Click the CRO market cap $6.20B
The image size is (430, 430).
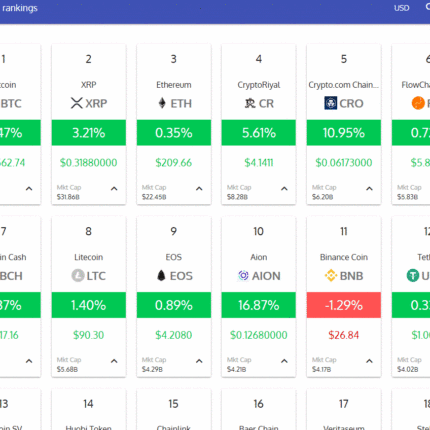click(323, 197)
